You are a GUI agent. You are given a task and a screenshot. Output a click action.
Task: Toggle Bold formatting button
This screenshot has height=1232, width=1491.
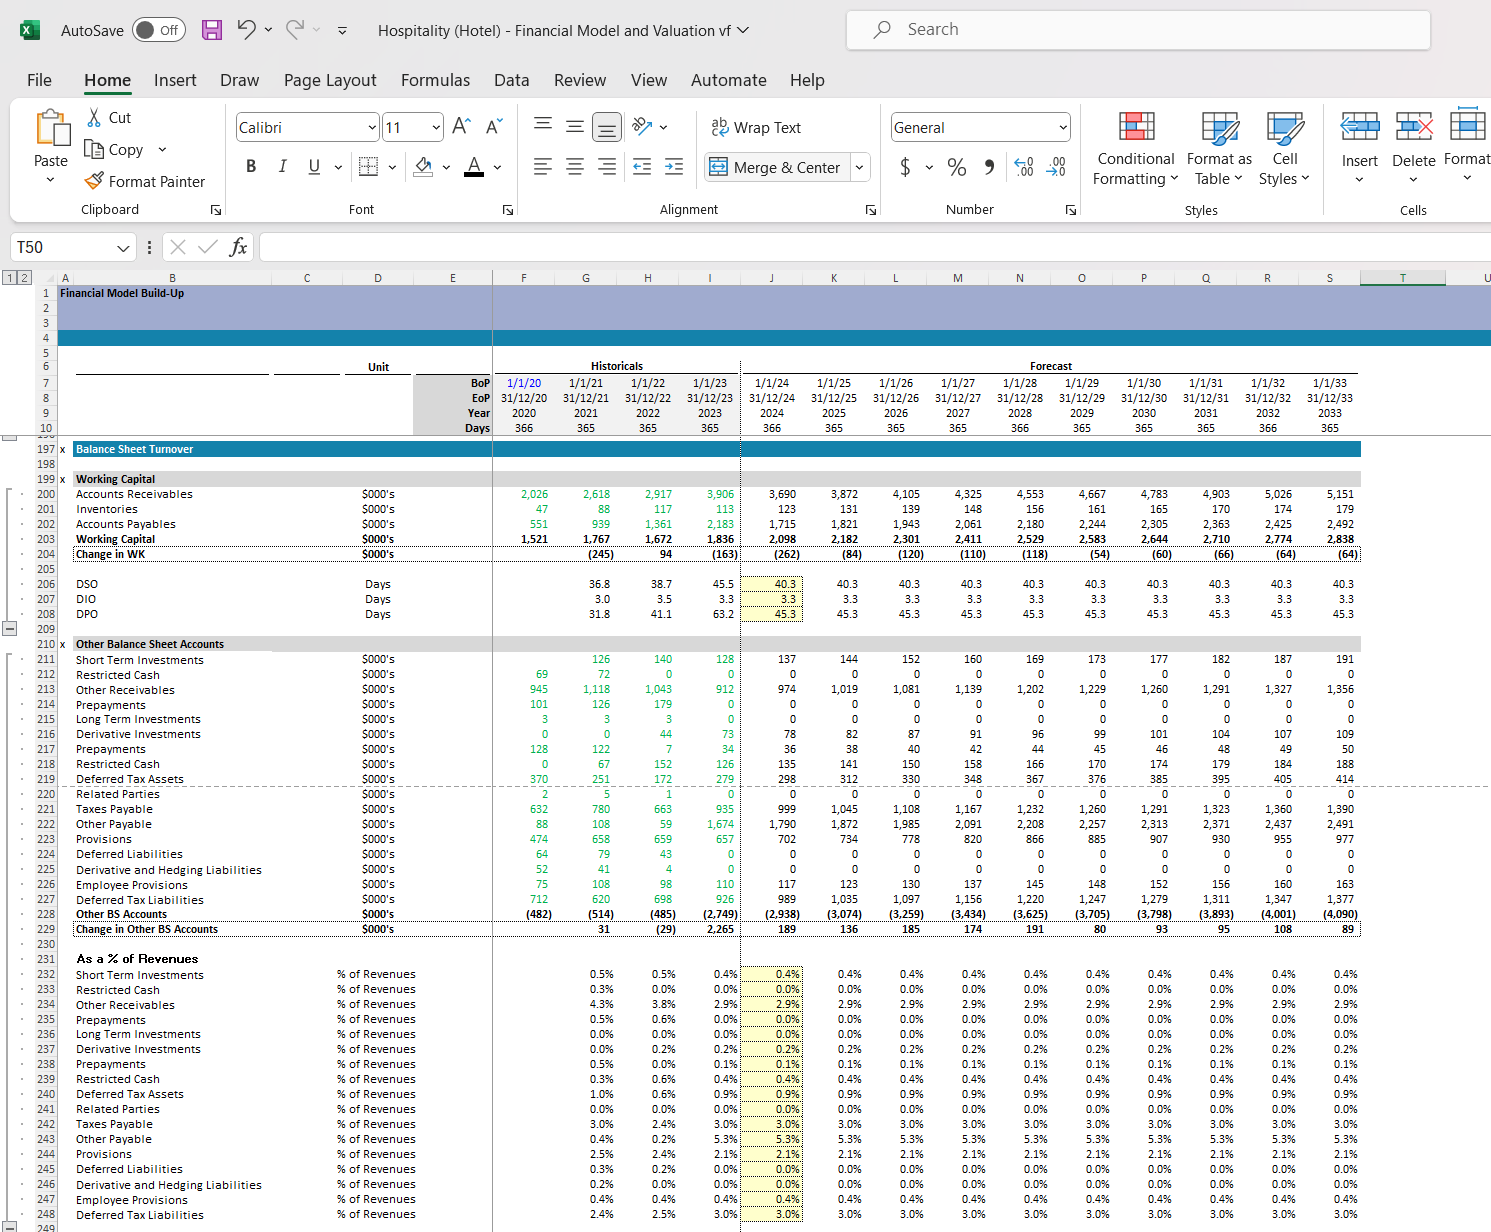tap(251, 167)
